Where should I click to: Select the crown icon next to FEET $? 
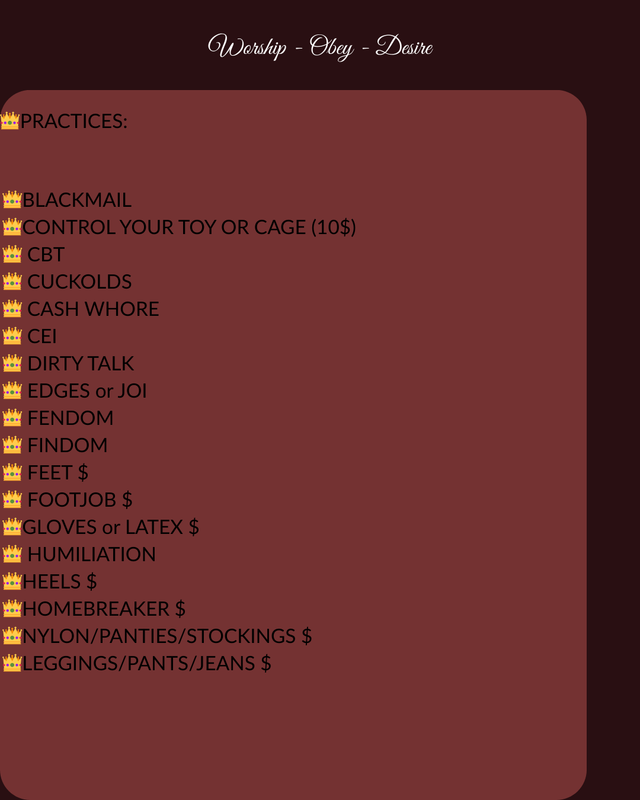coord(12,472)
